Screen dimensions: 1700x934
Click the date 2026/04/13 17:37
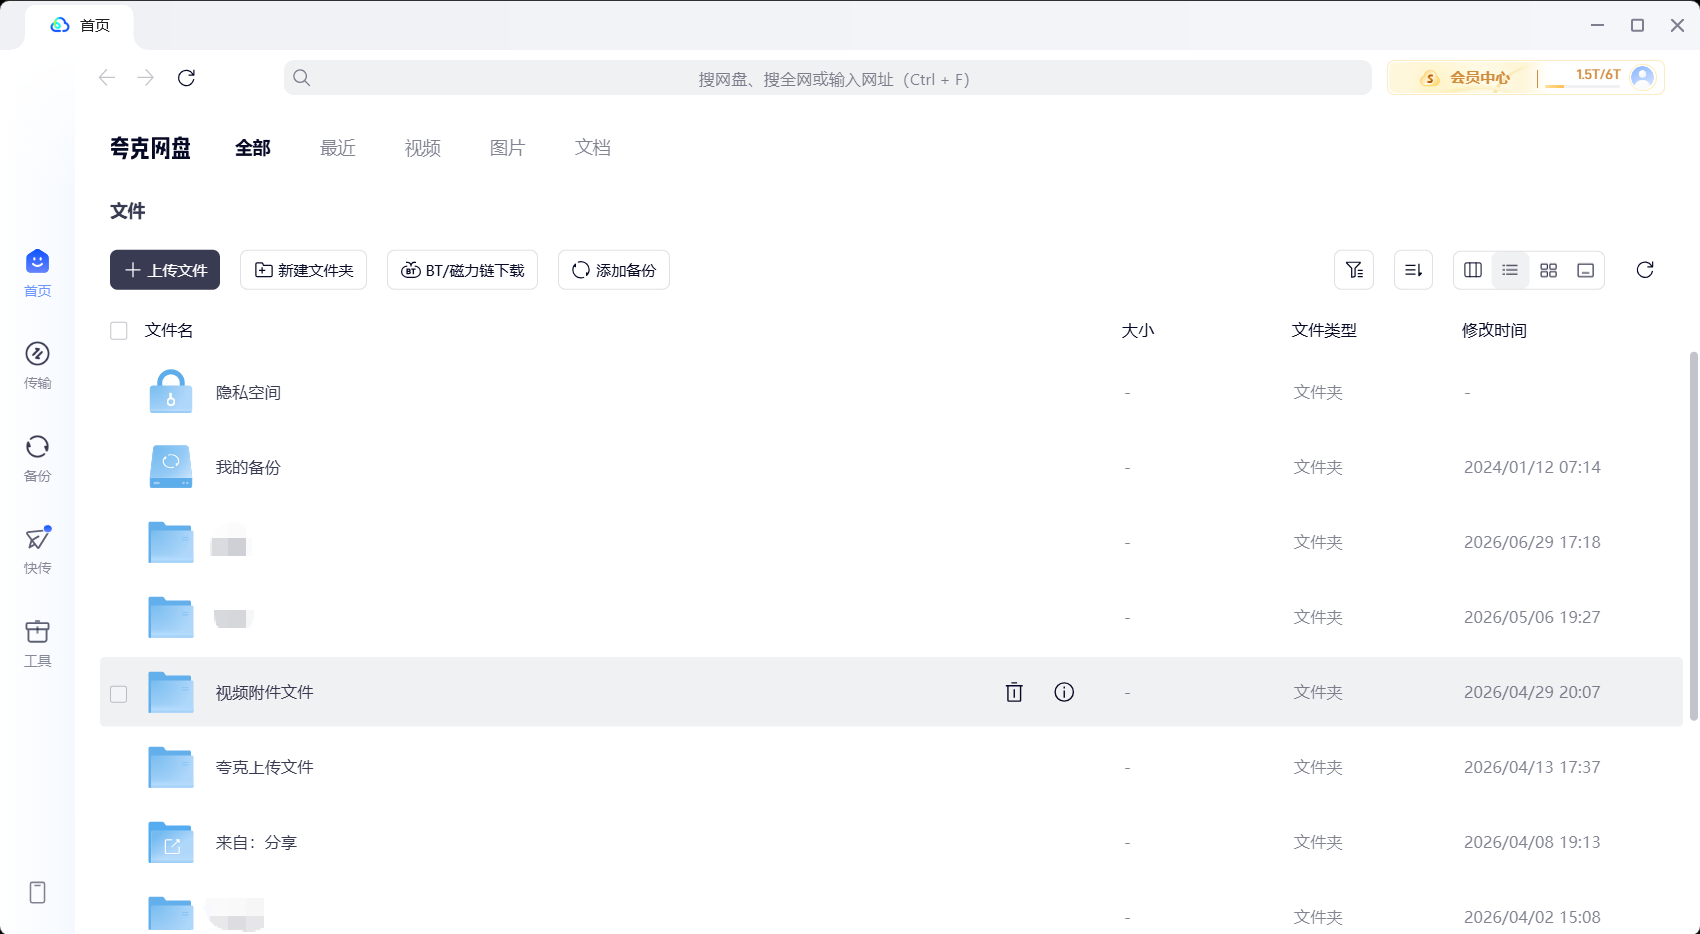click(1532, 768)
